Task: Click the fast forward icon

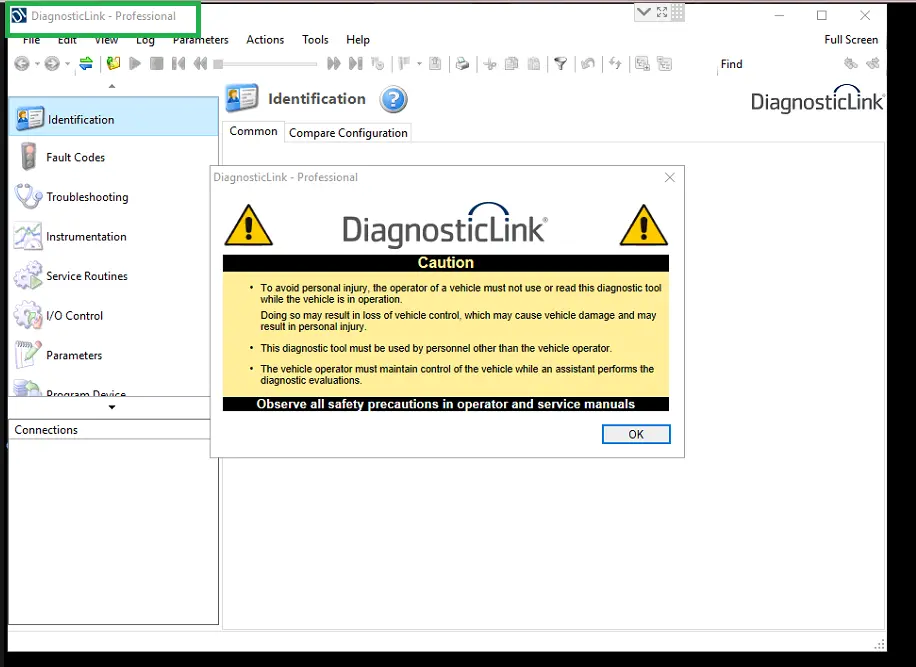Action: (x=334, y=63)
